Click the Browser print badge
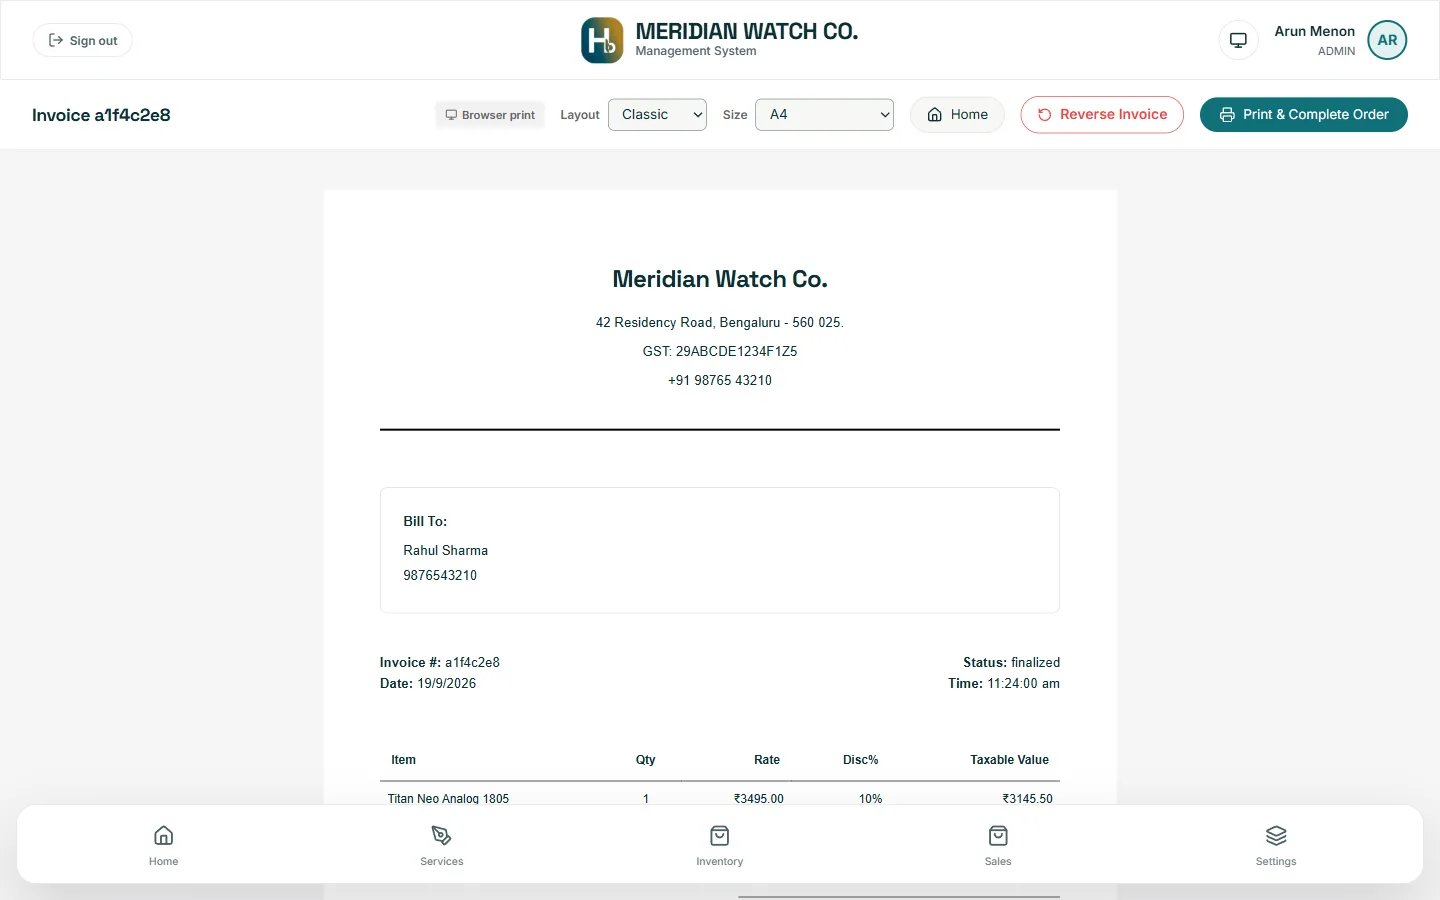 click(490, 115)
